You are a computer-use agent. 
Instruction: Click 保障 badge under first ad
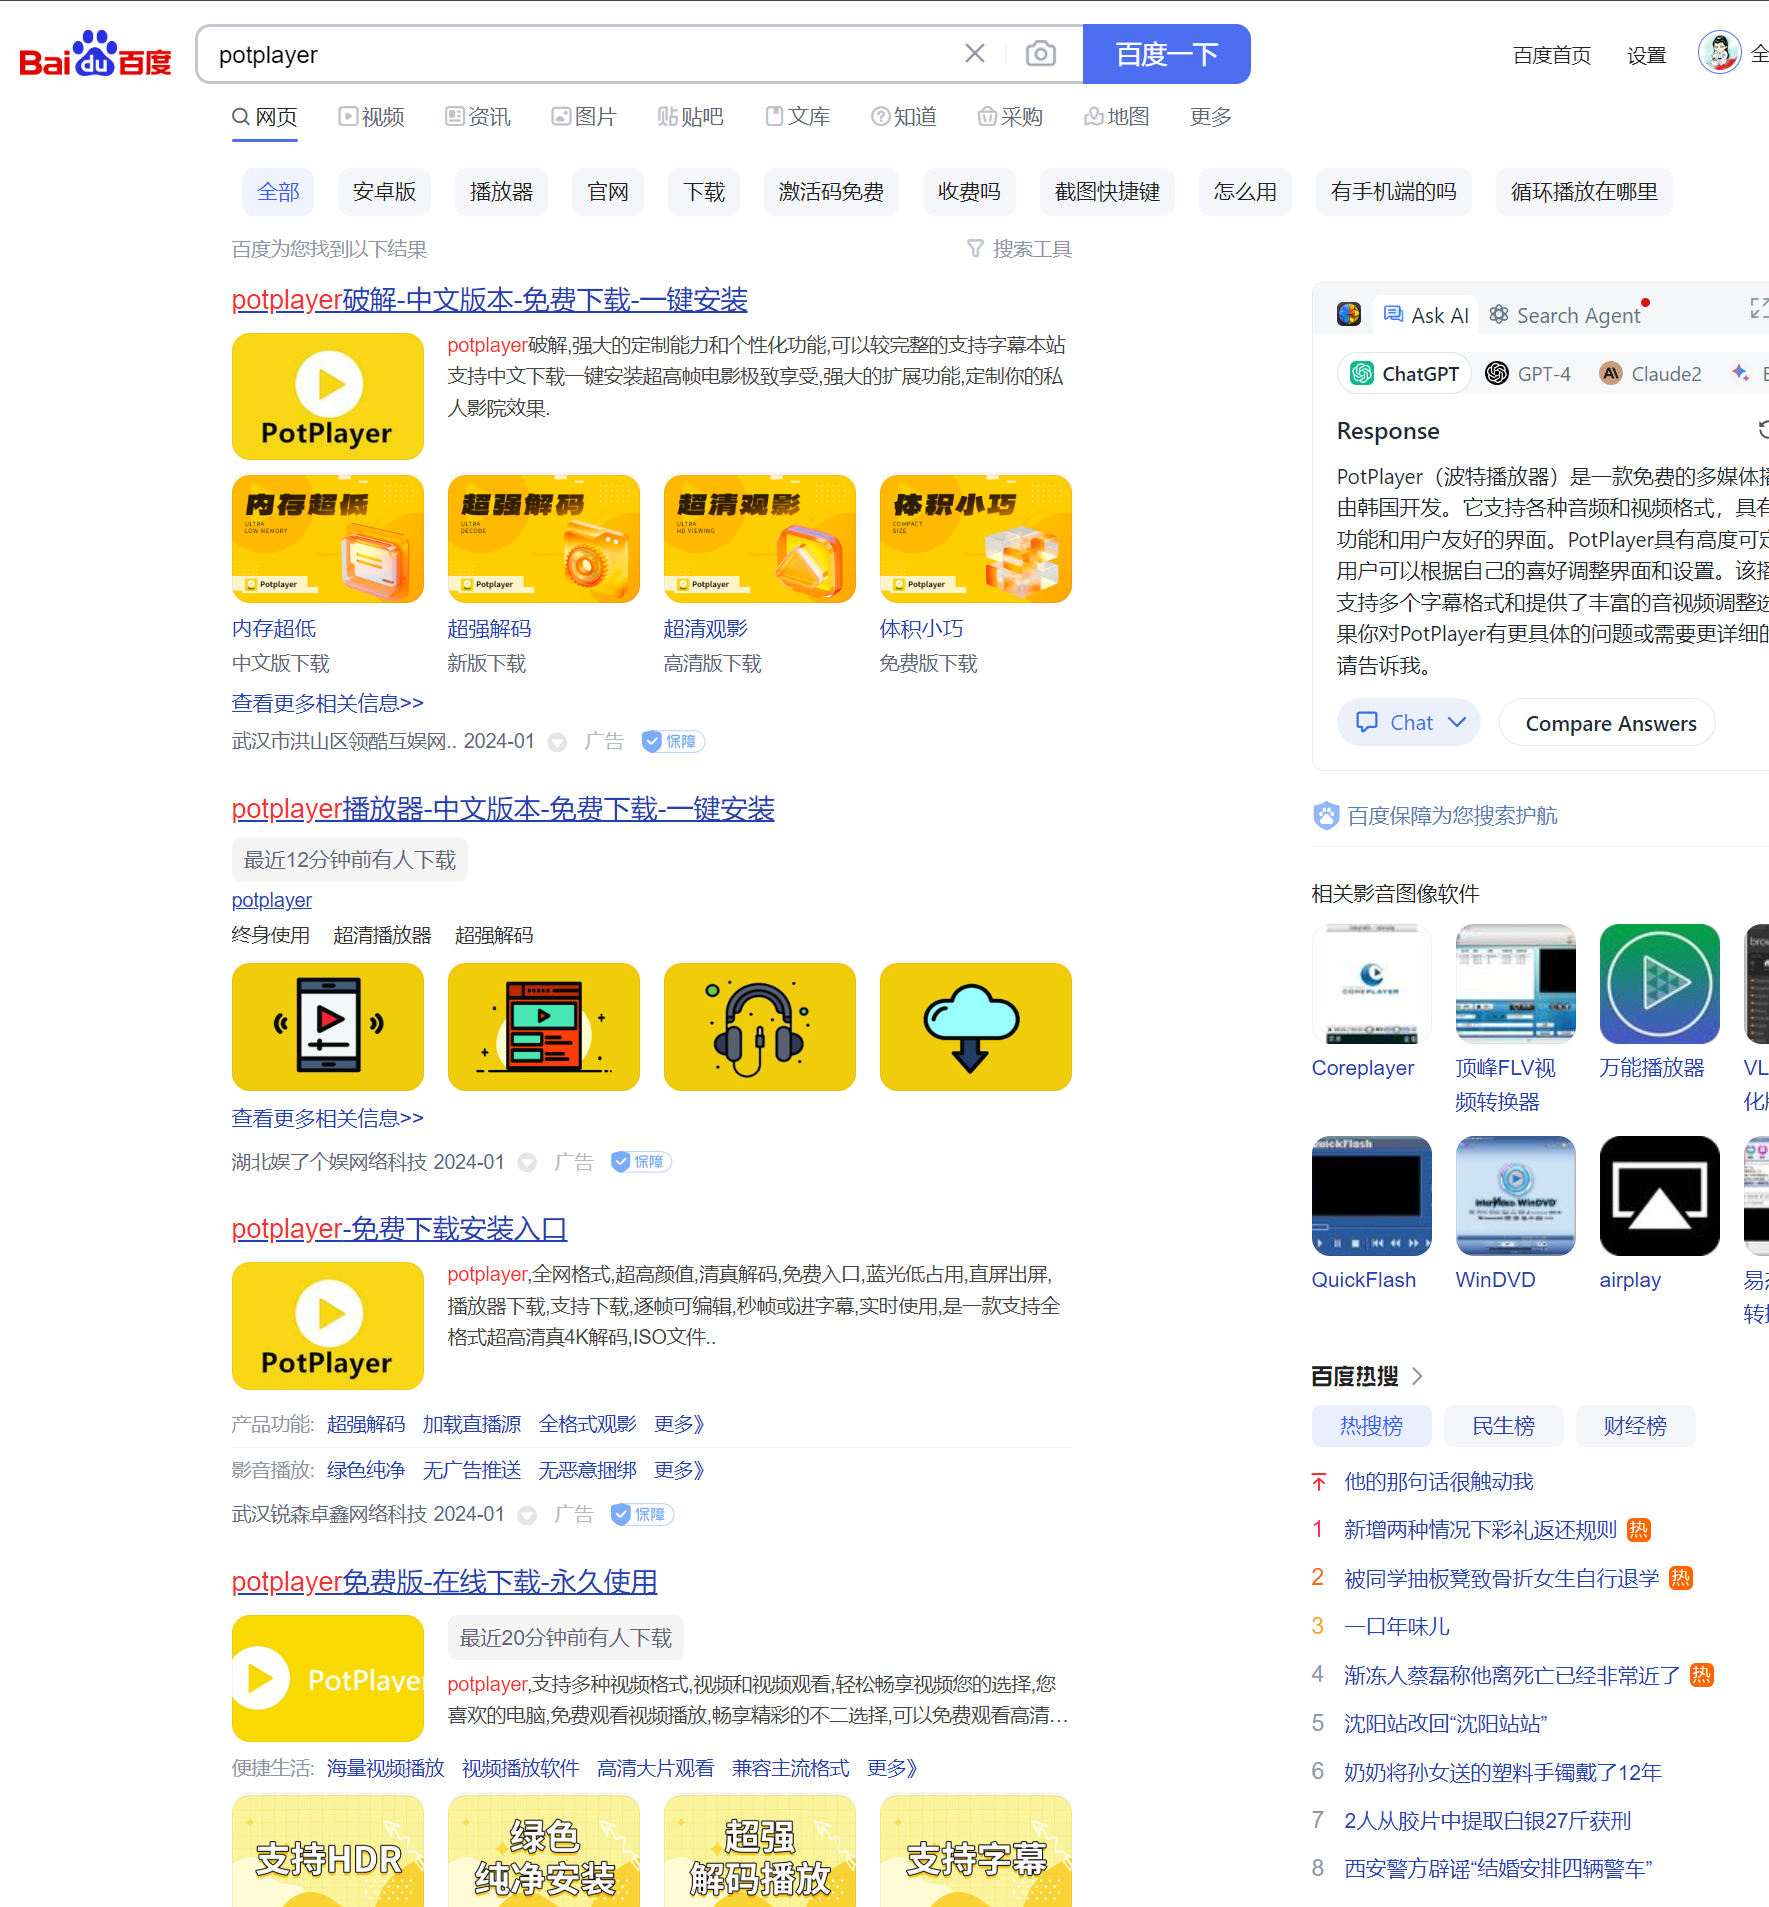tap(673, 741)
